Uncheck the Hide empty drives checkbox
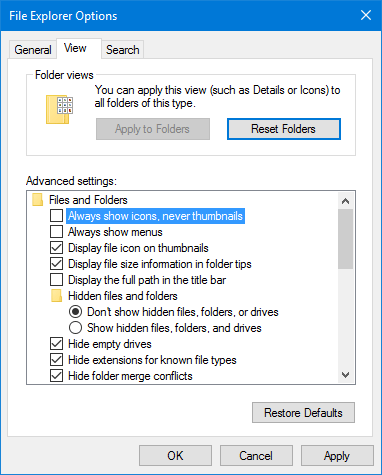The image size is (382, 475). coord(57,344)
